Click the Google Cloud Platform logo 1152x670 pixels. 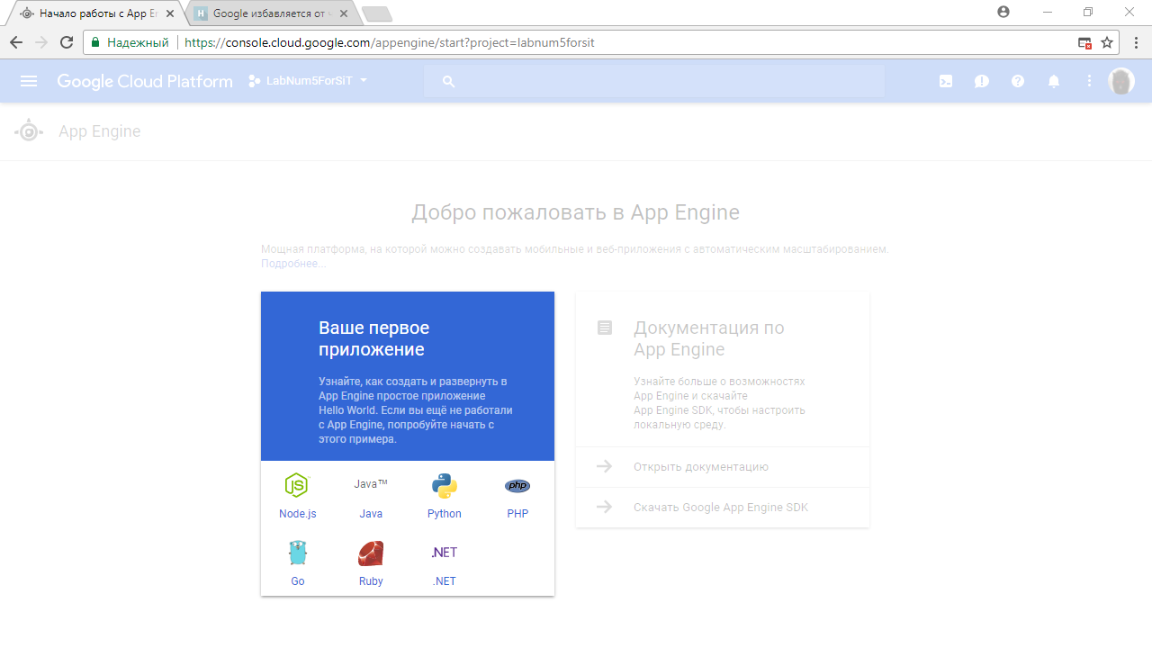click(145, 82)
